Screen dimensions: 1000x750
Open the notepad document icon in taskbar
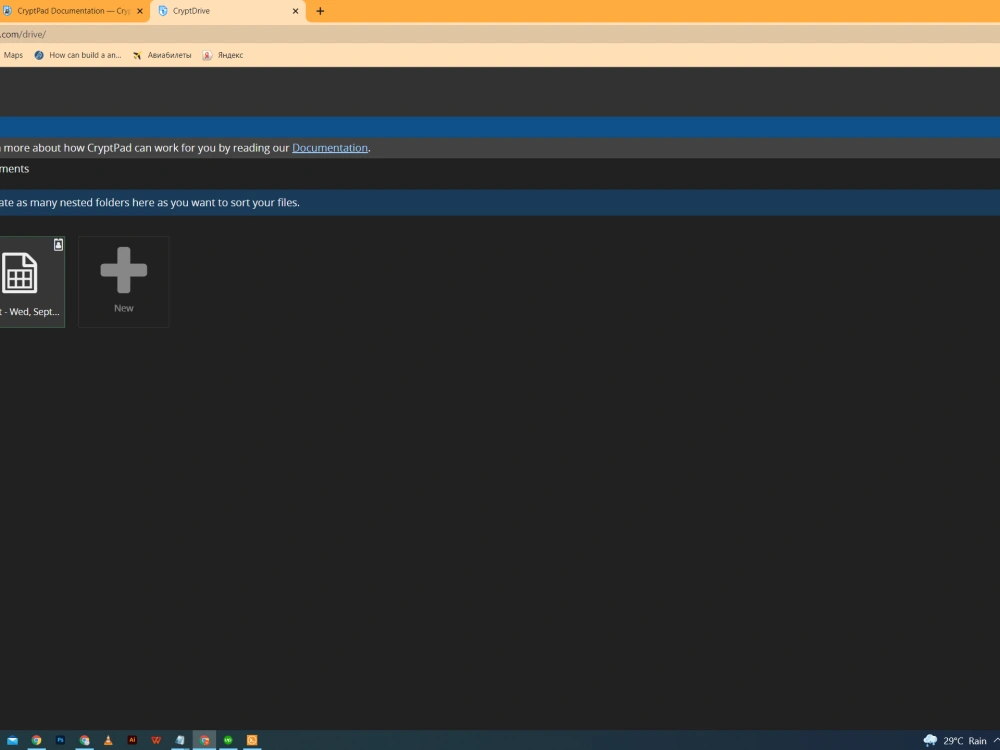coord(180,740)
